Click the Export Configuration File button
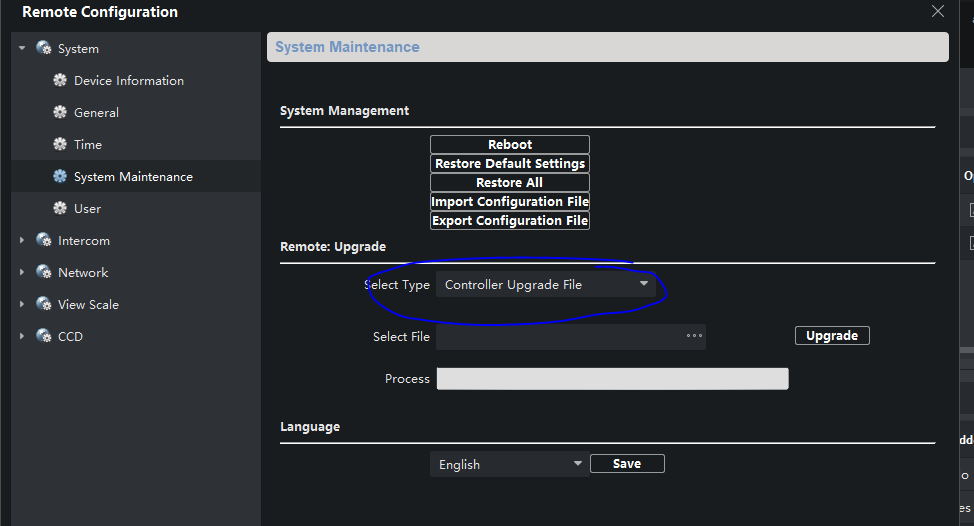The width and height of the screenshot is (974, 526). pyautogui.click(x=510, y=221)
